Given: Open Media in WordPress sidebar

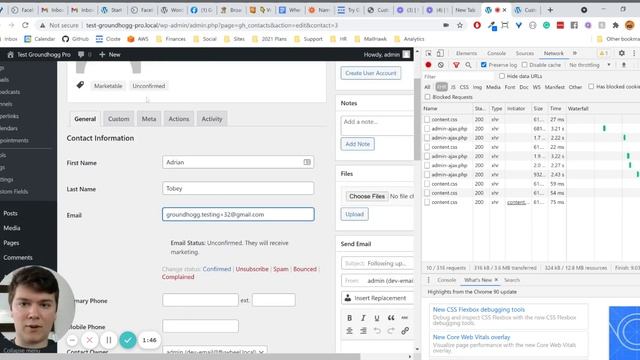Looking at the screenshot, I should (x=12, y=228).
